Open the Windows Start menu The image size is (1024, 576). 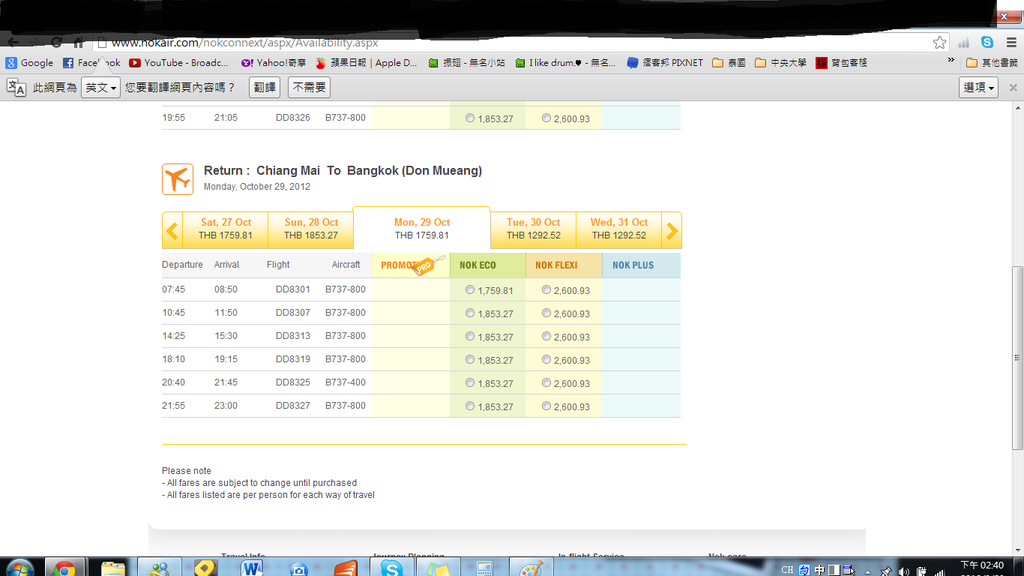point(20,568)
